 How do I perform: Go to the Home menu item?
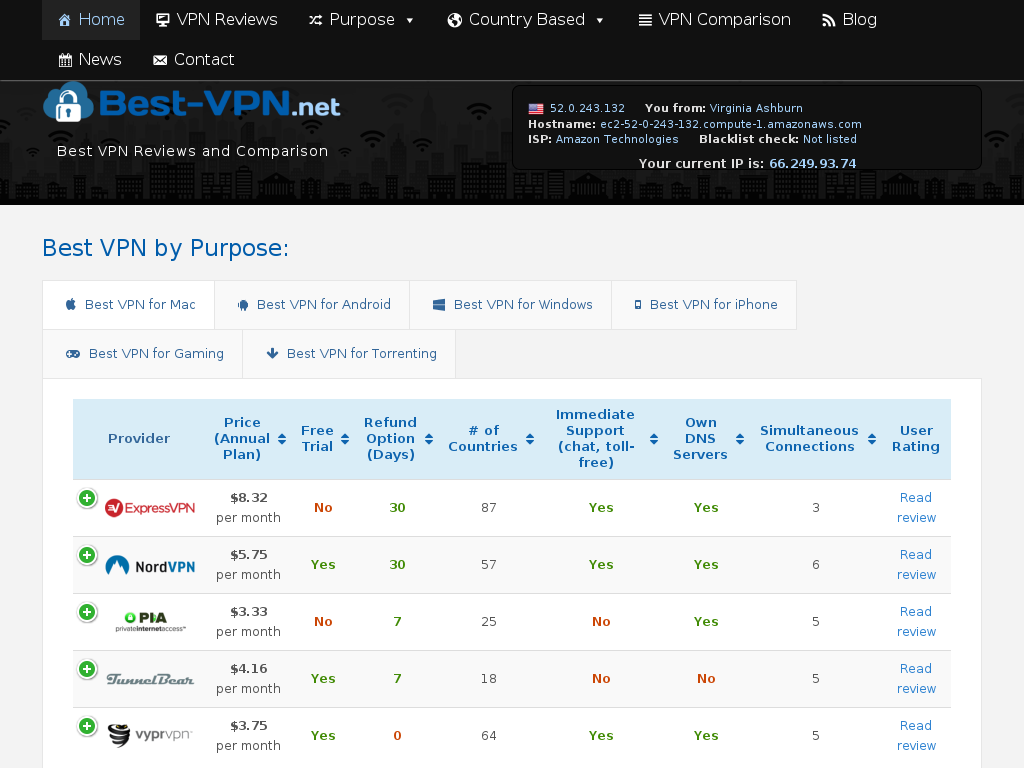91,20
